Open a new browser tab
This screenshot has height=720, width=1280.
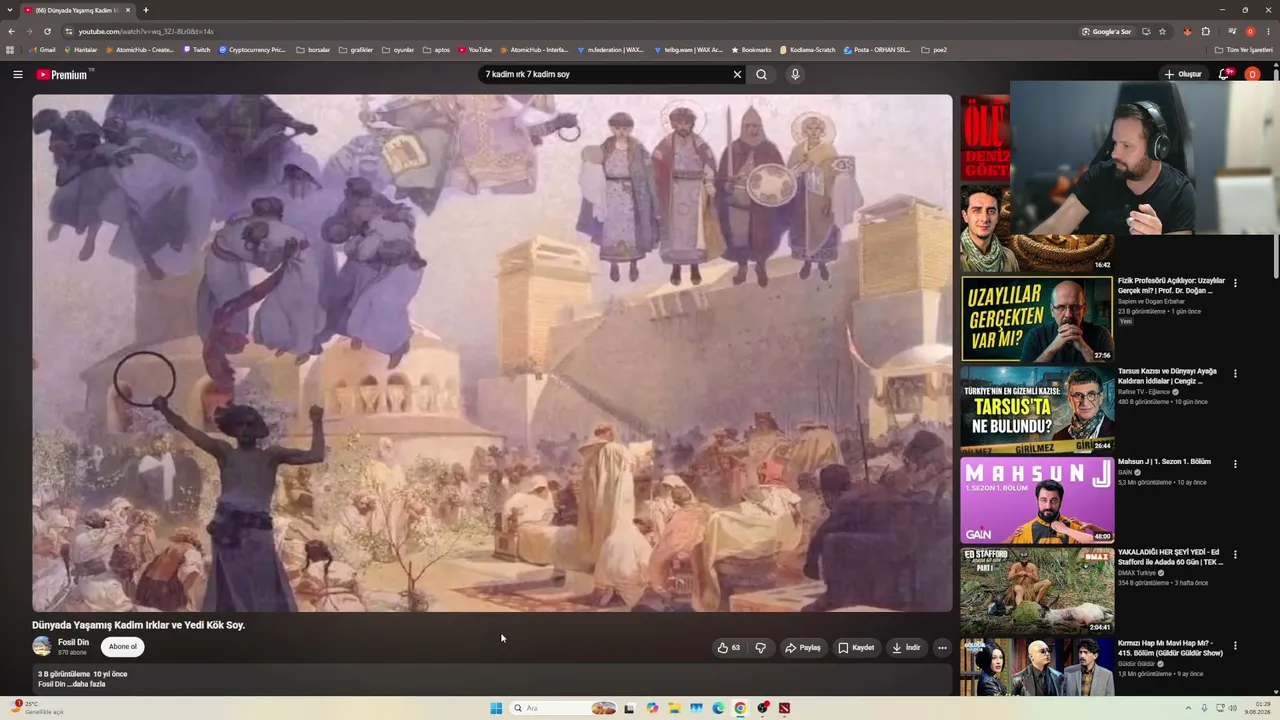[x=146, y=10]
